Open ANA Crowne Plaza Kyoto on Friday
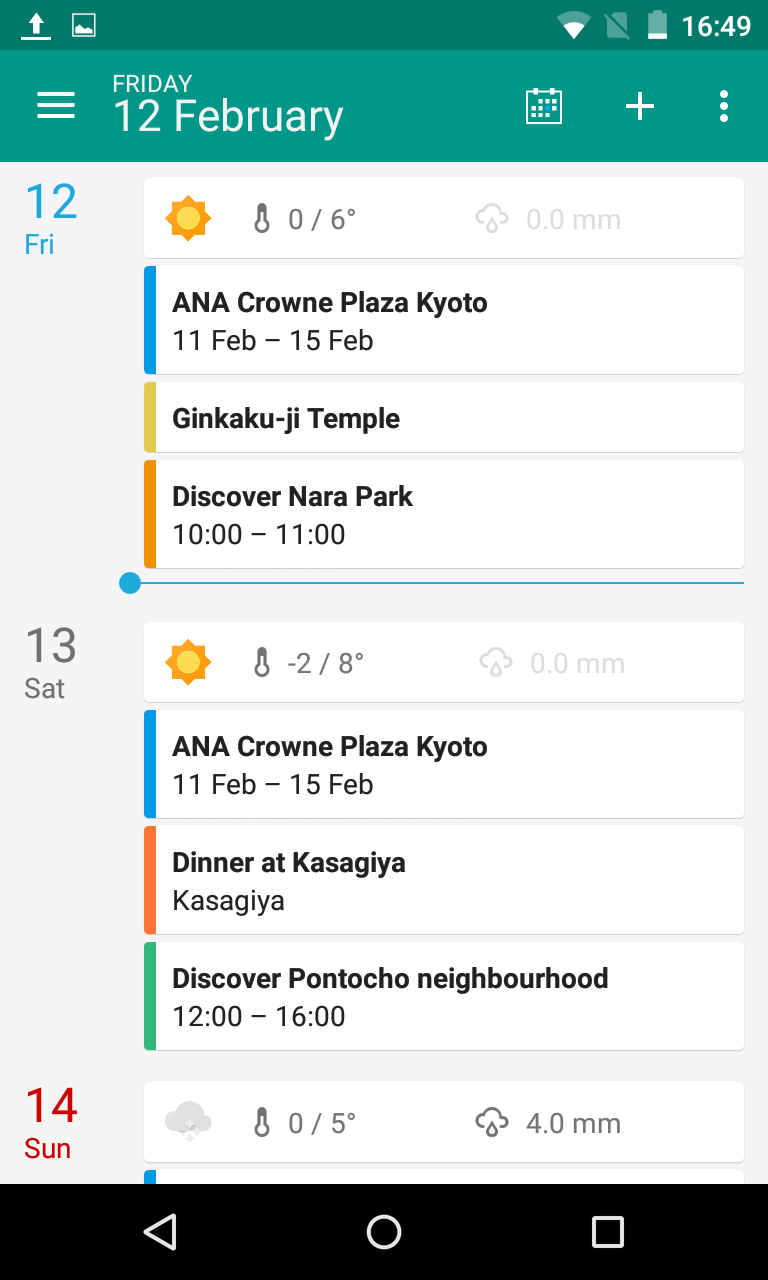This screenshot has height=1280, width=768. tap(444, 320)
